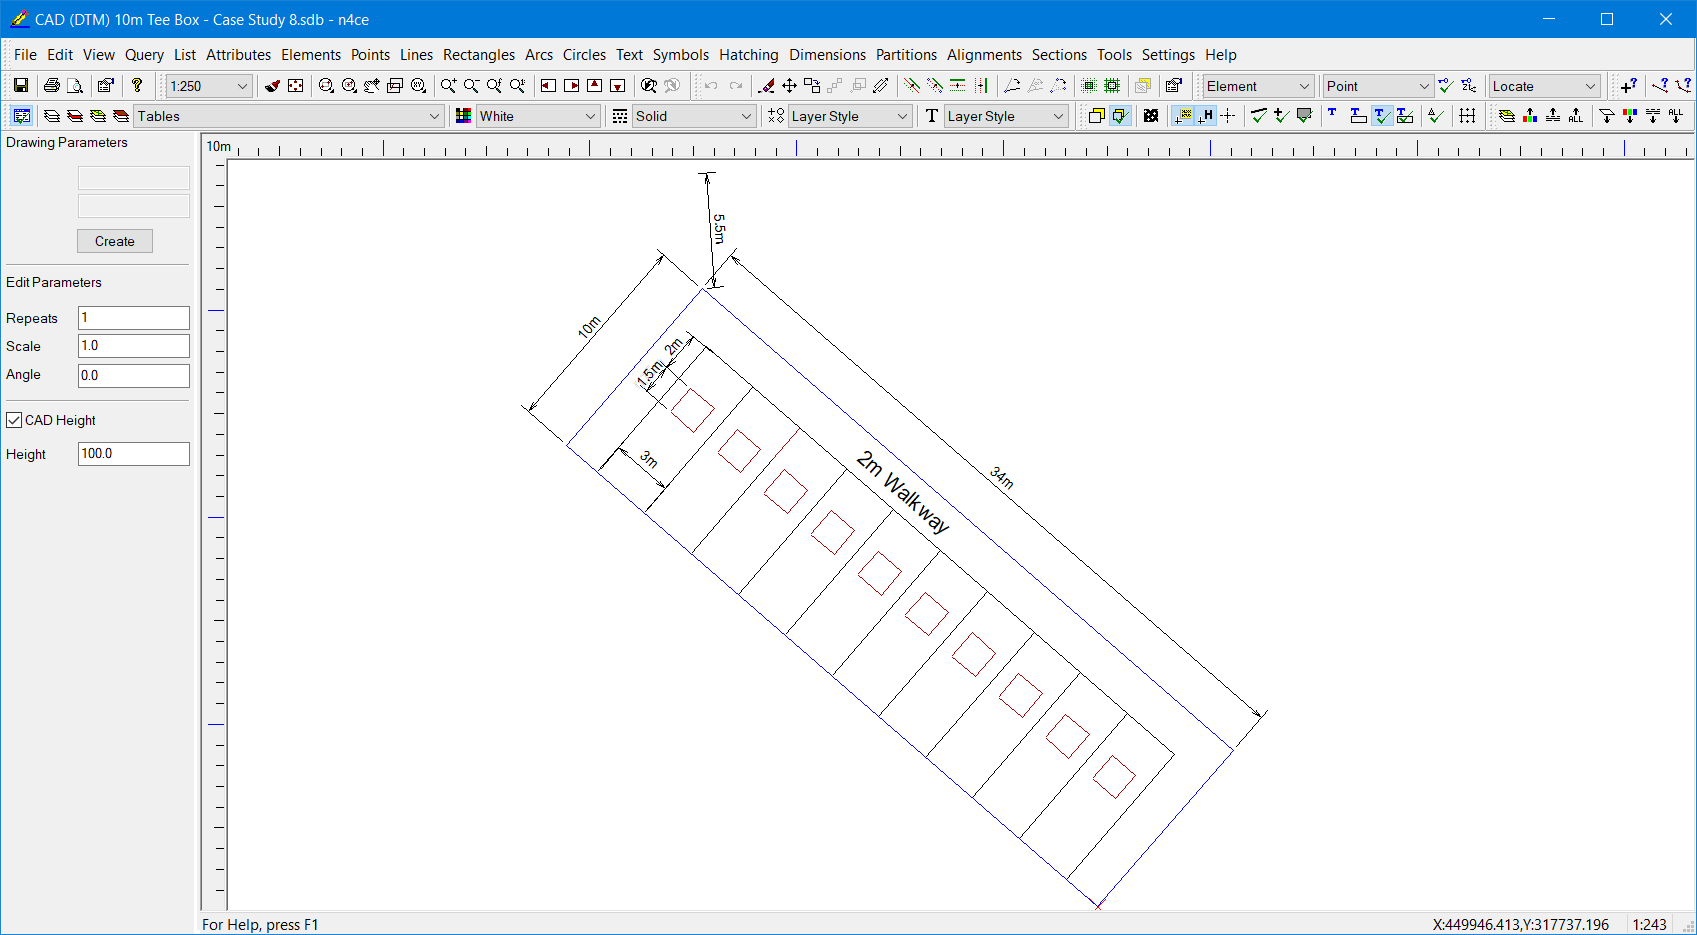Open the Tables layer dropdown
1697x935 pixels.
(289, 116)
